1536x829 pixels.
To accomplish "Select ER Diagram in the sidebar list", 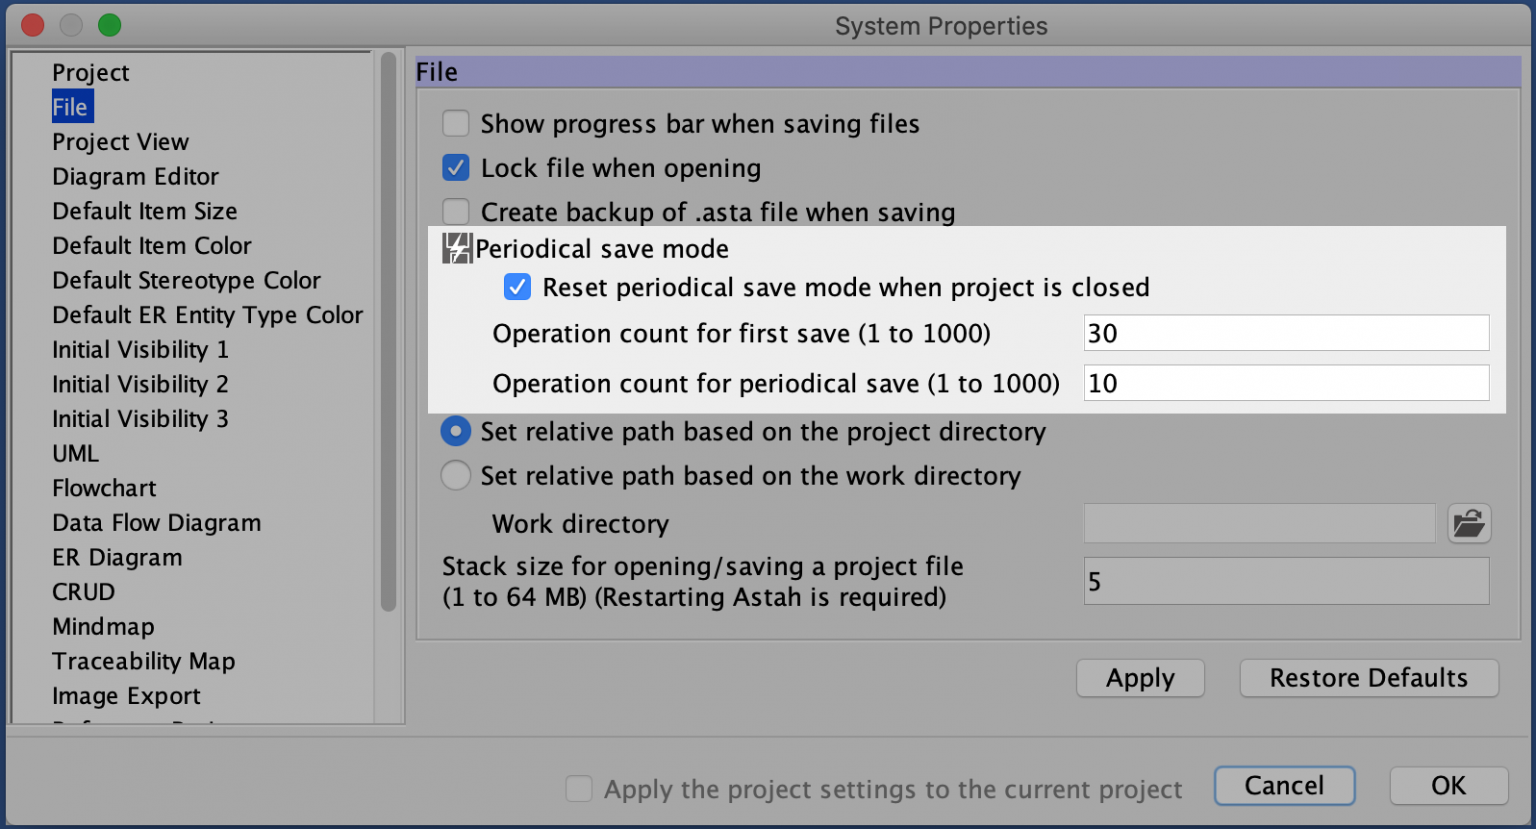I will click(117, 558).
